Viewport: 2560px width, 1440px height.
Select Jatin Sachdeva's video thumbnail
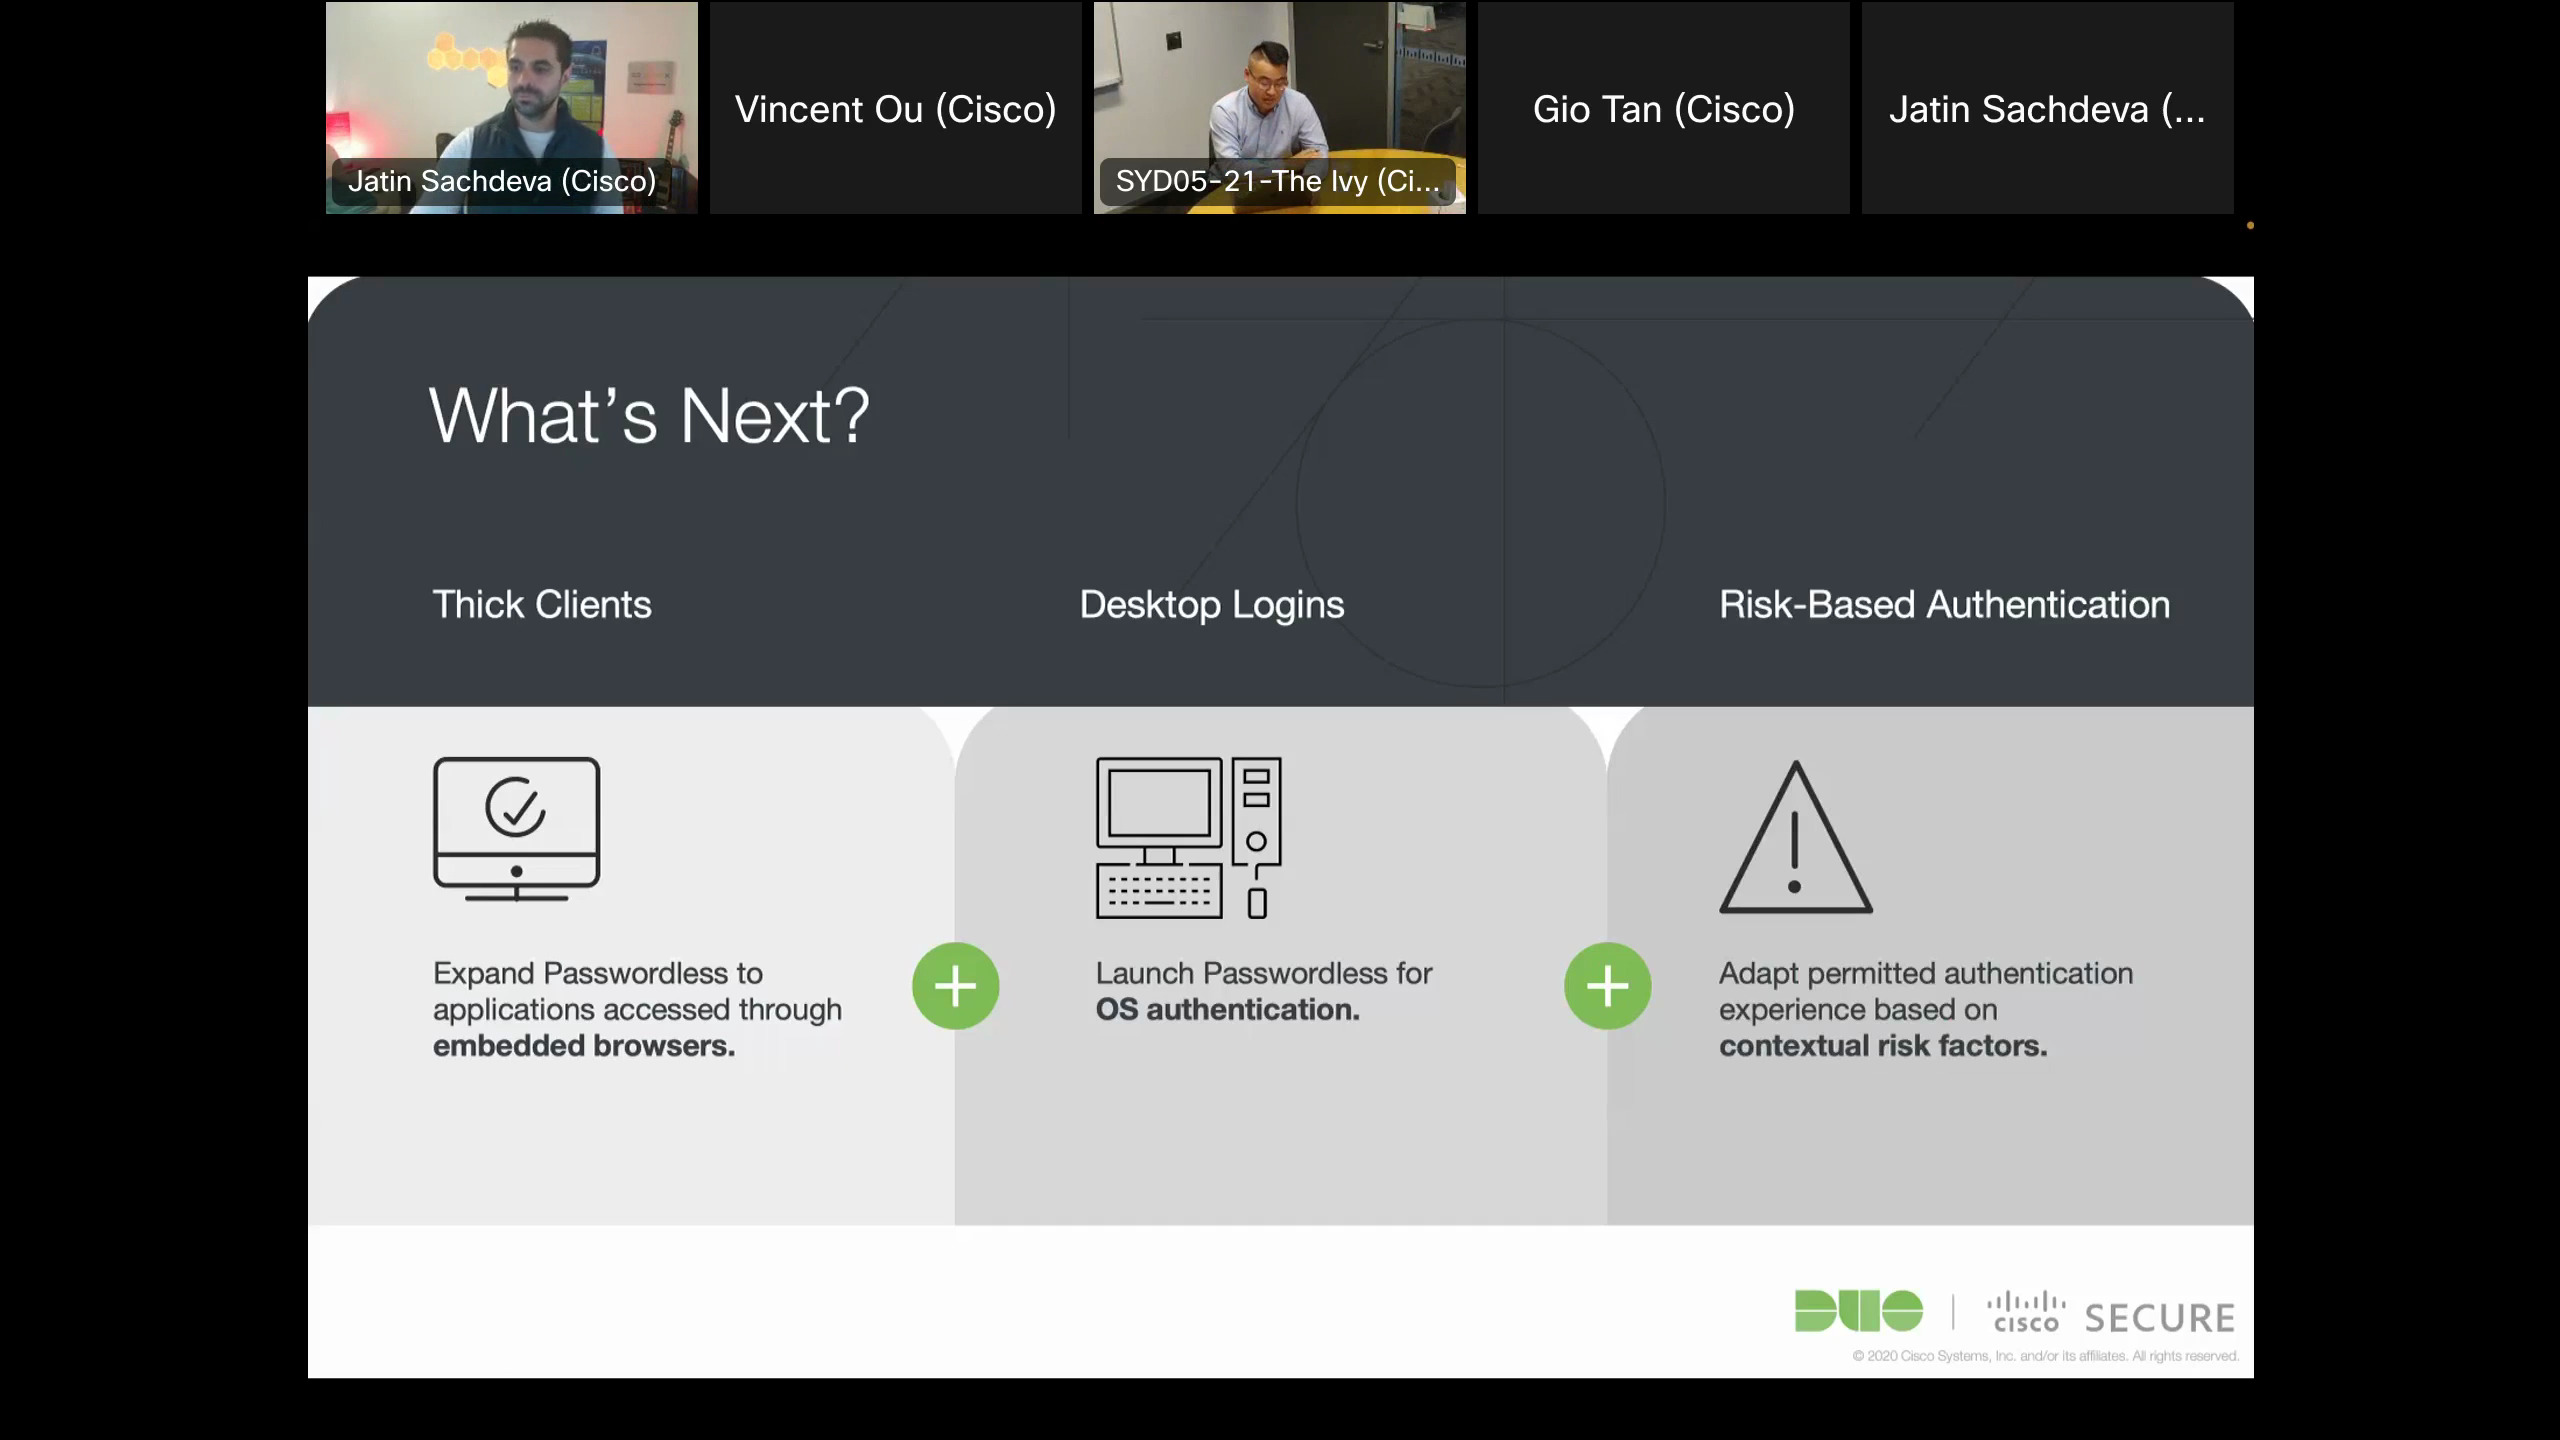[x=511, y=107]
